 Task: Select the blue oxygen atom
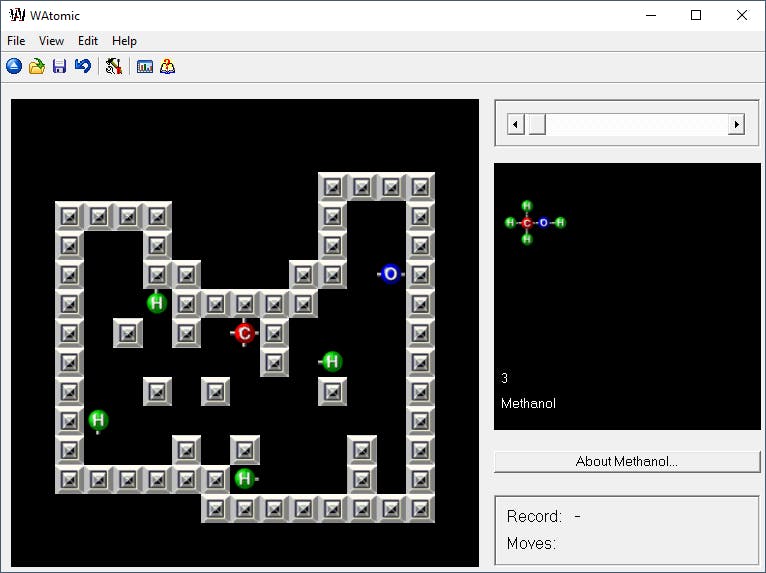391,274
